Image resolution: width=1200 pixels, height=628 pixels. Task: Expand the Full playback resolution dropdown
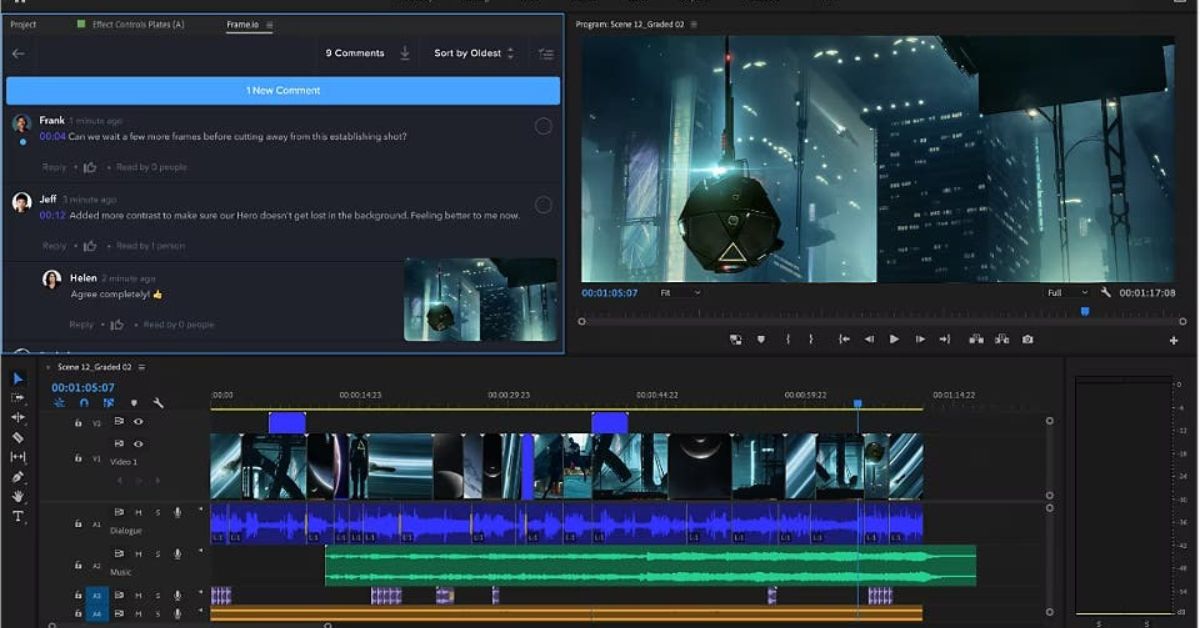click(x=1067, y=293)
